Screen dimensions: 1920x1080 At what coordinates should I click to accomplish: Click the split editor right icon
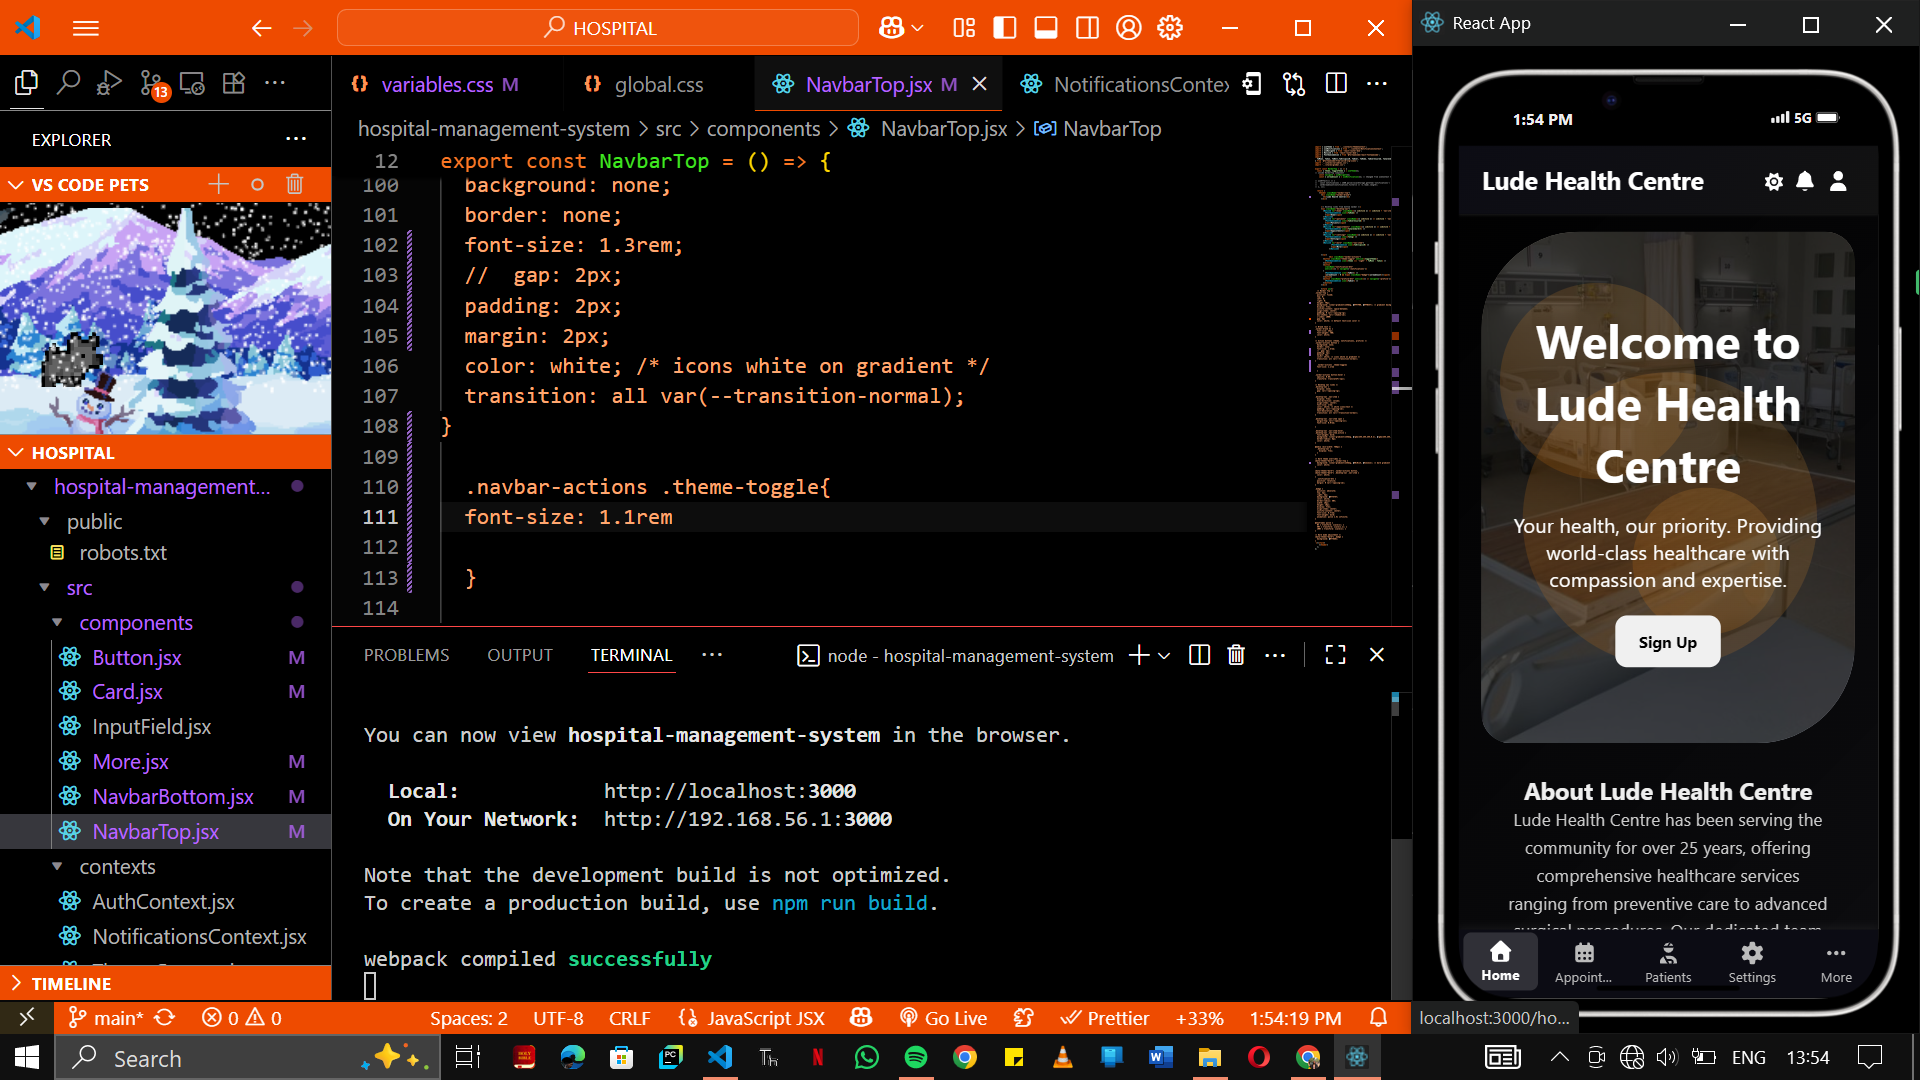pos(1336,84)
